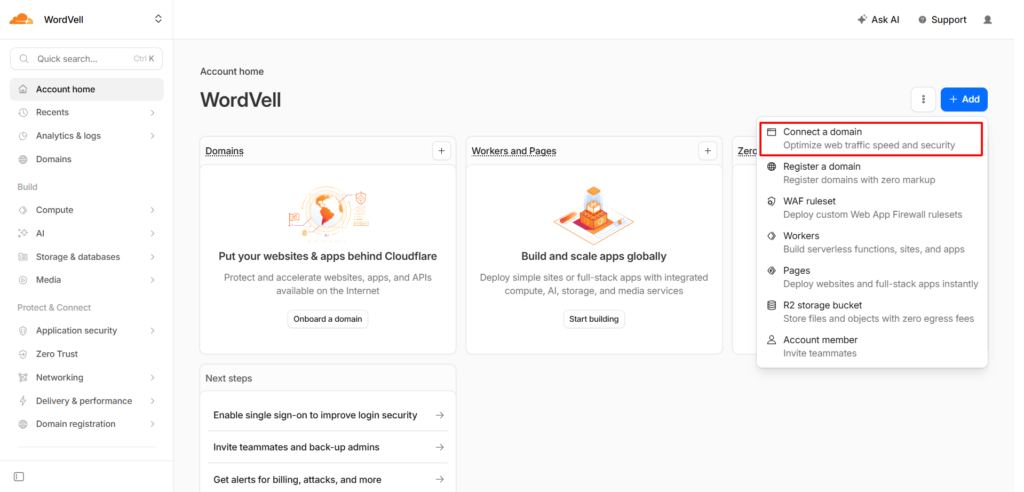
Task: Click the AI sparkle icon in sidebar
Action: [23, 233]
